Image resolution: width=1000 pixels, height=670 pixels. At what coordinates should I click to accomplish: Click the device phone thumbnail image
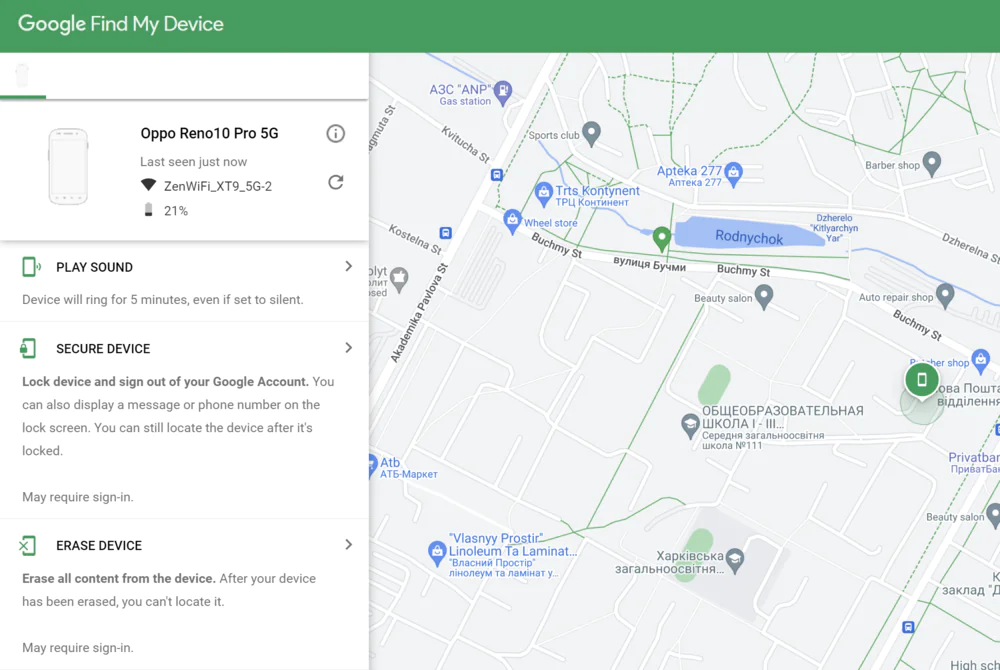point(68,166)
